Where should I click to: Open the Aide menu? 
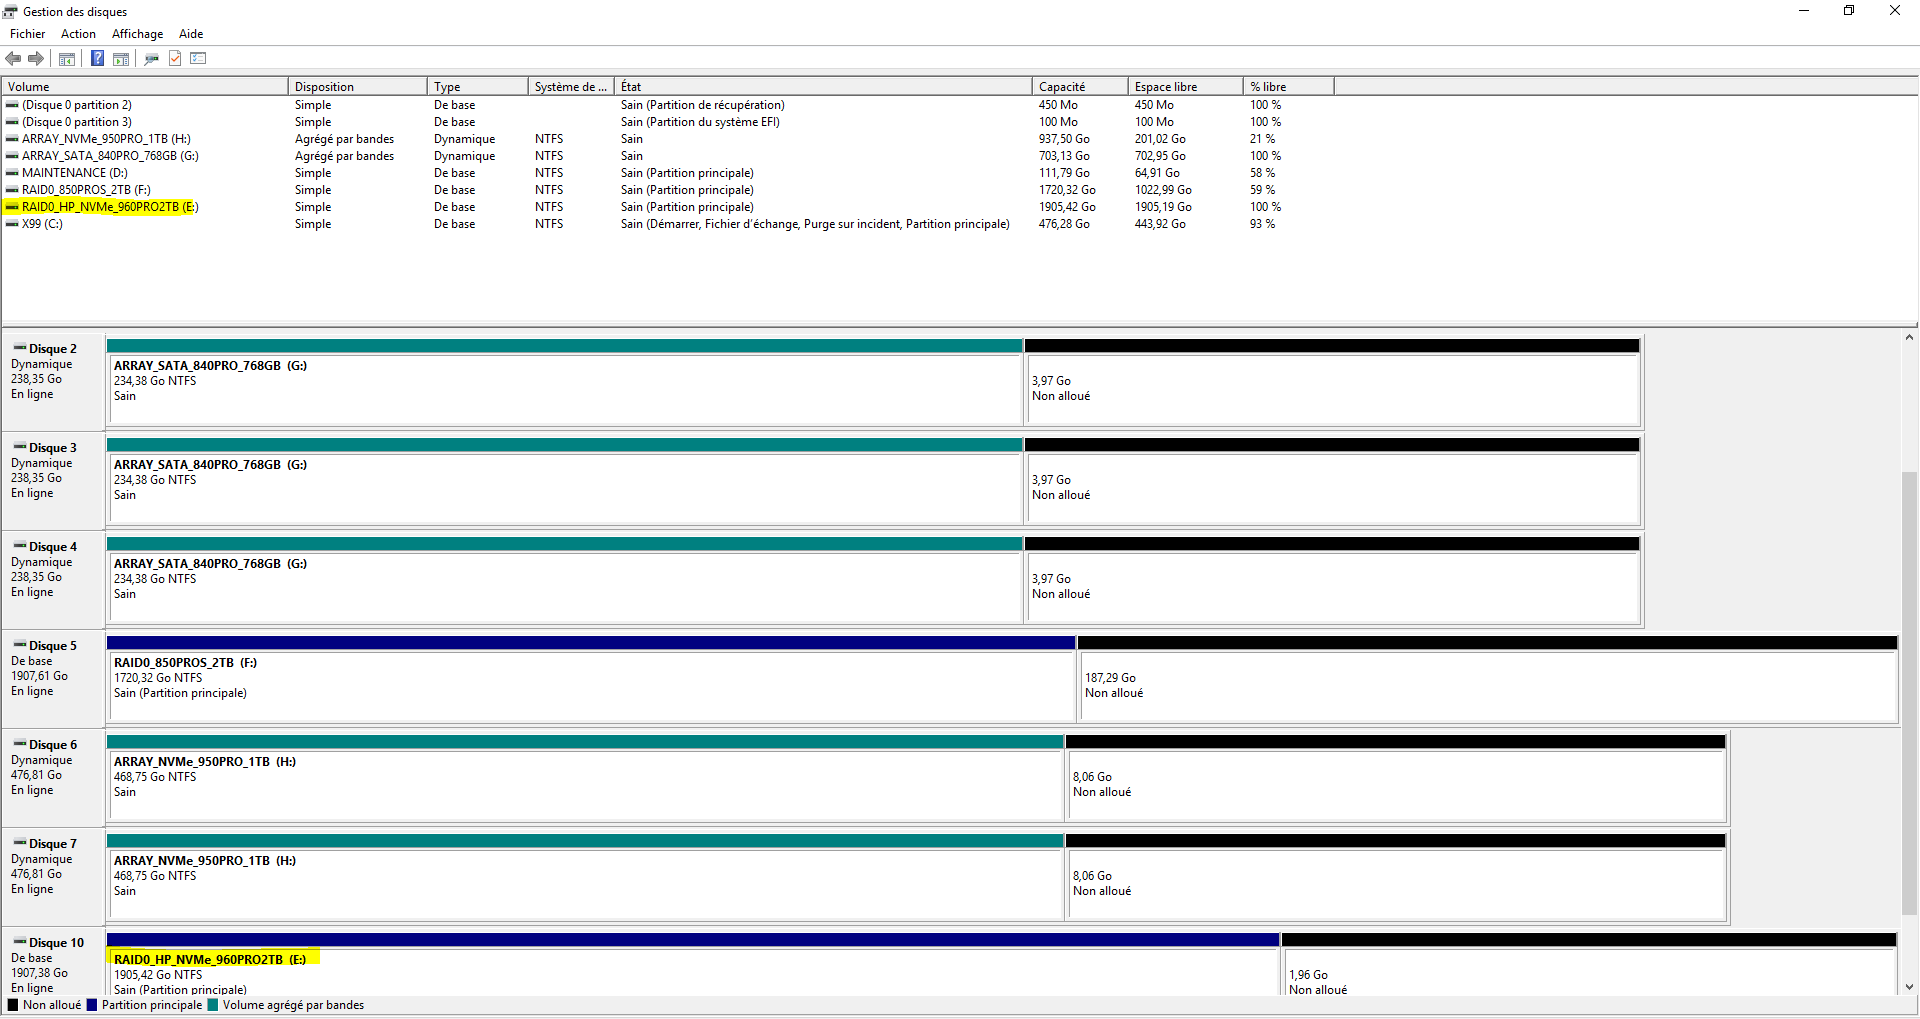coord(191,34)
